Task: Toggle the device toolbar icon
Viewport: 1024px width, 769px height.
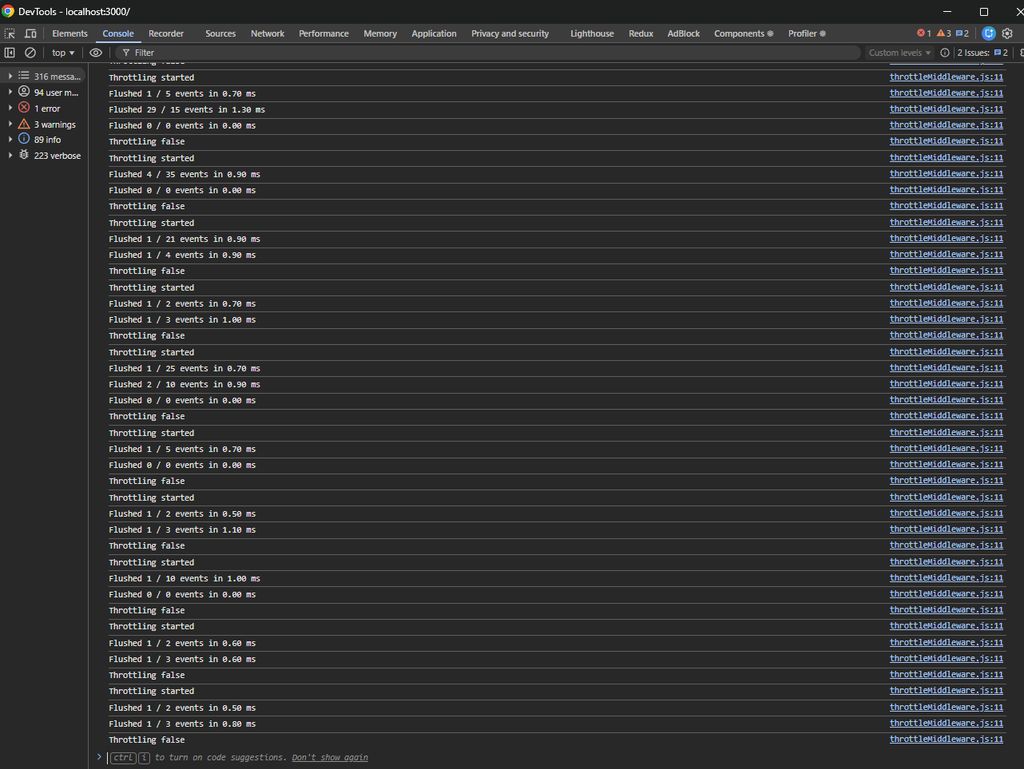Action: pyautogui.click(x=30, y=33)
